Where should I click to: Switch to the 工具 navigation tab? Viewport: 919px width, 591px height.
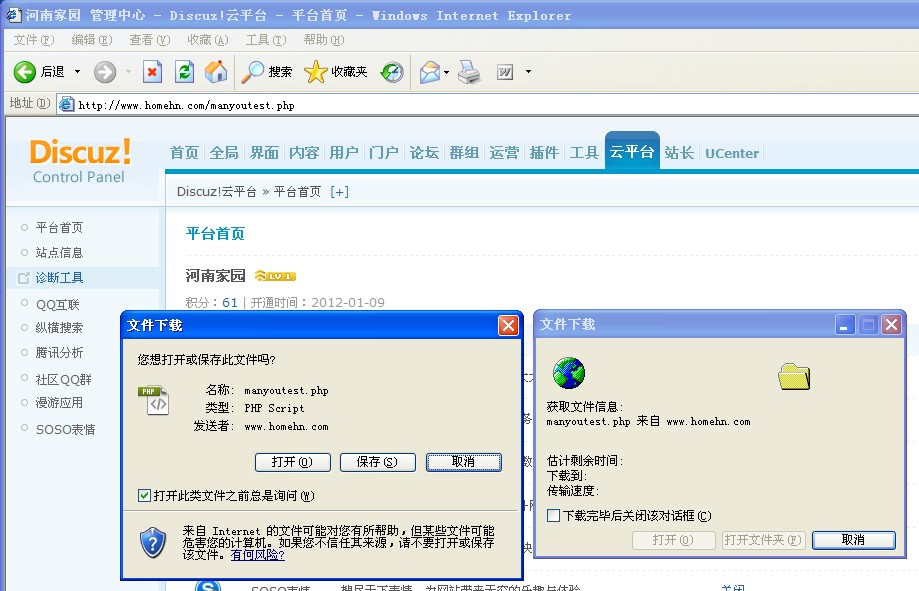tap(584, 153)
